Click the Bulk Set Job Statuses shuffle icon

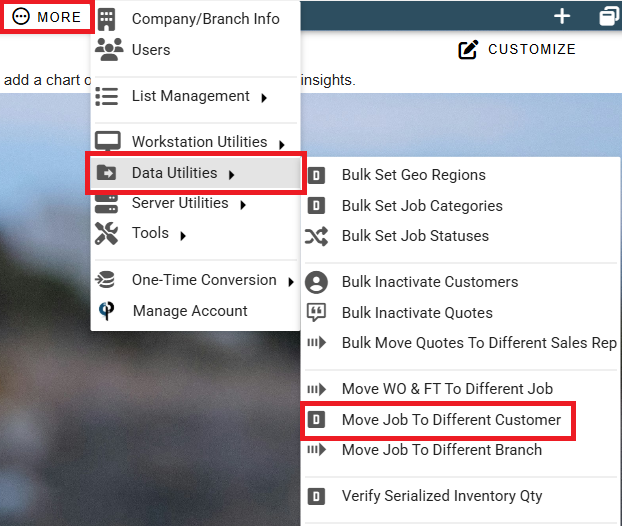pyautogui.click(x=316, y=236)
